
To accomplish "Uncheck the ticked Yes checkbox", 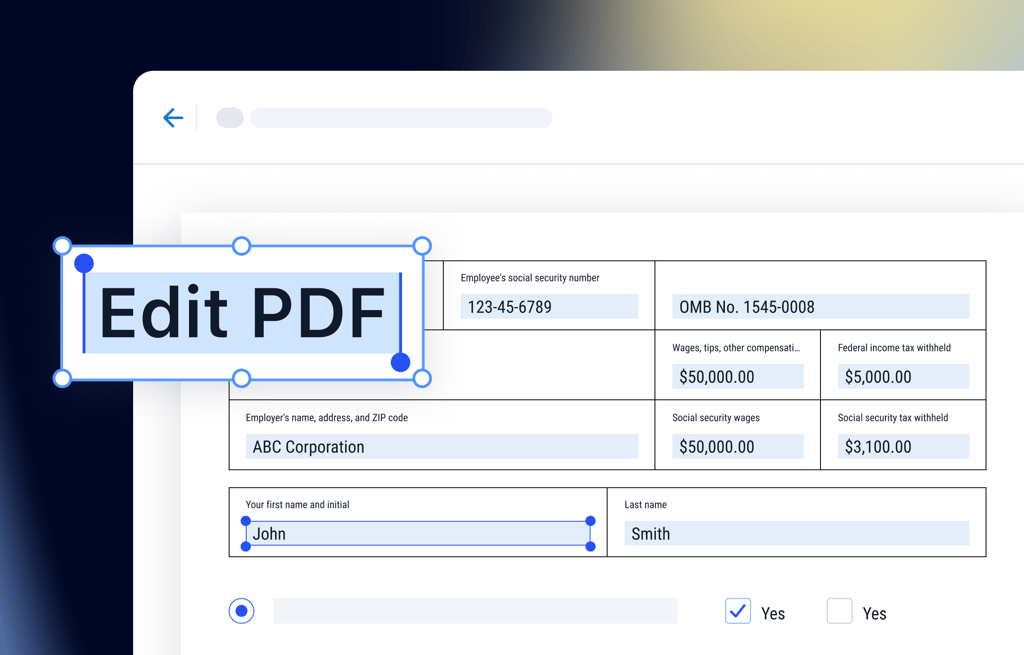I will click(738, 611).
